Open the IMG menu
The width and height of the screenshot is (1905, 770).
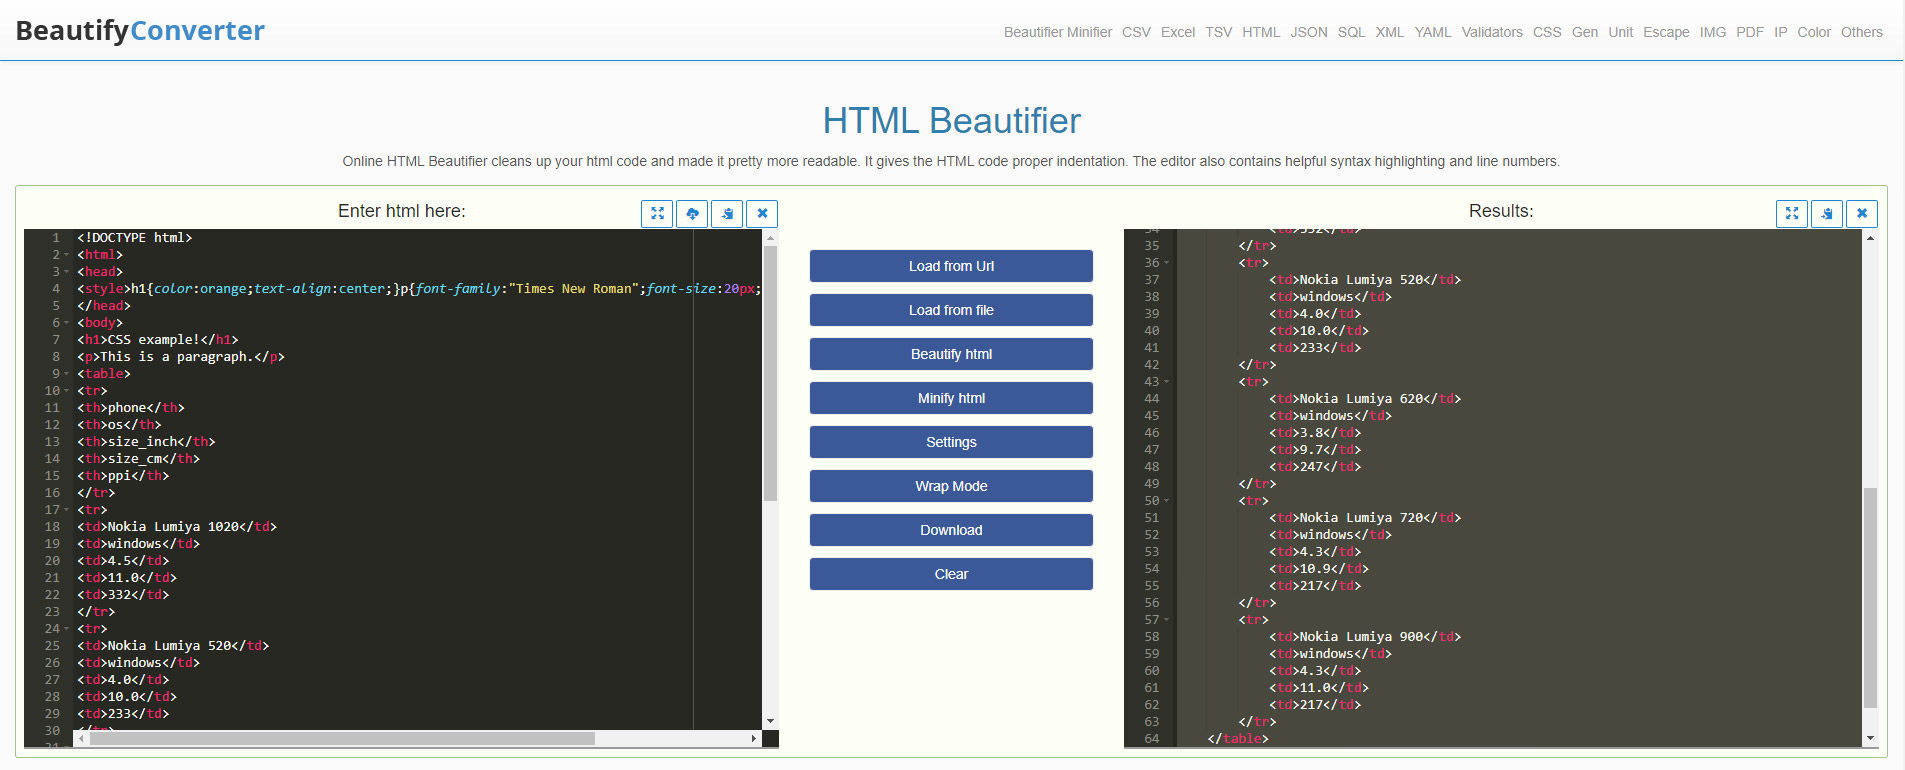pyautogui.click(x=1713, y=32)
